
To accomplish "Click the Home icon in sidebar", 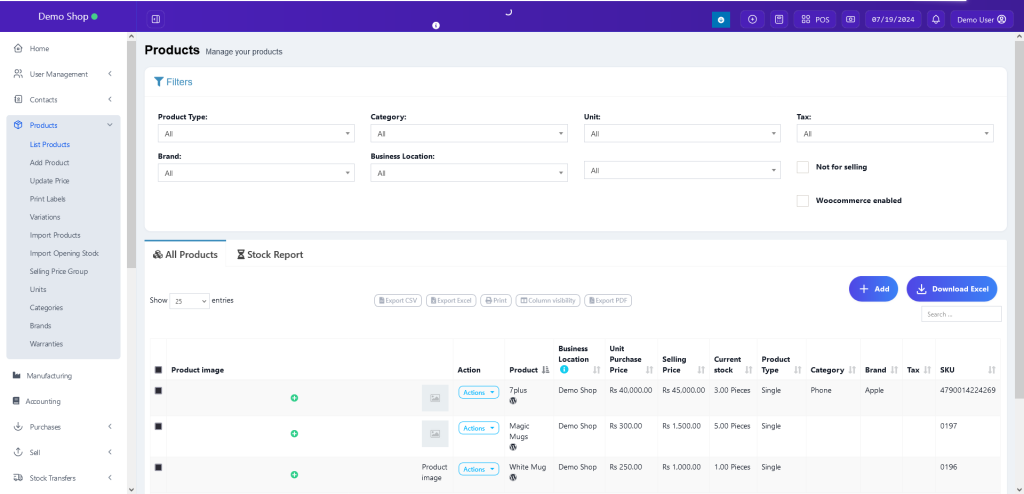I will click(18, 48).
